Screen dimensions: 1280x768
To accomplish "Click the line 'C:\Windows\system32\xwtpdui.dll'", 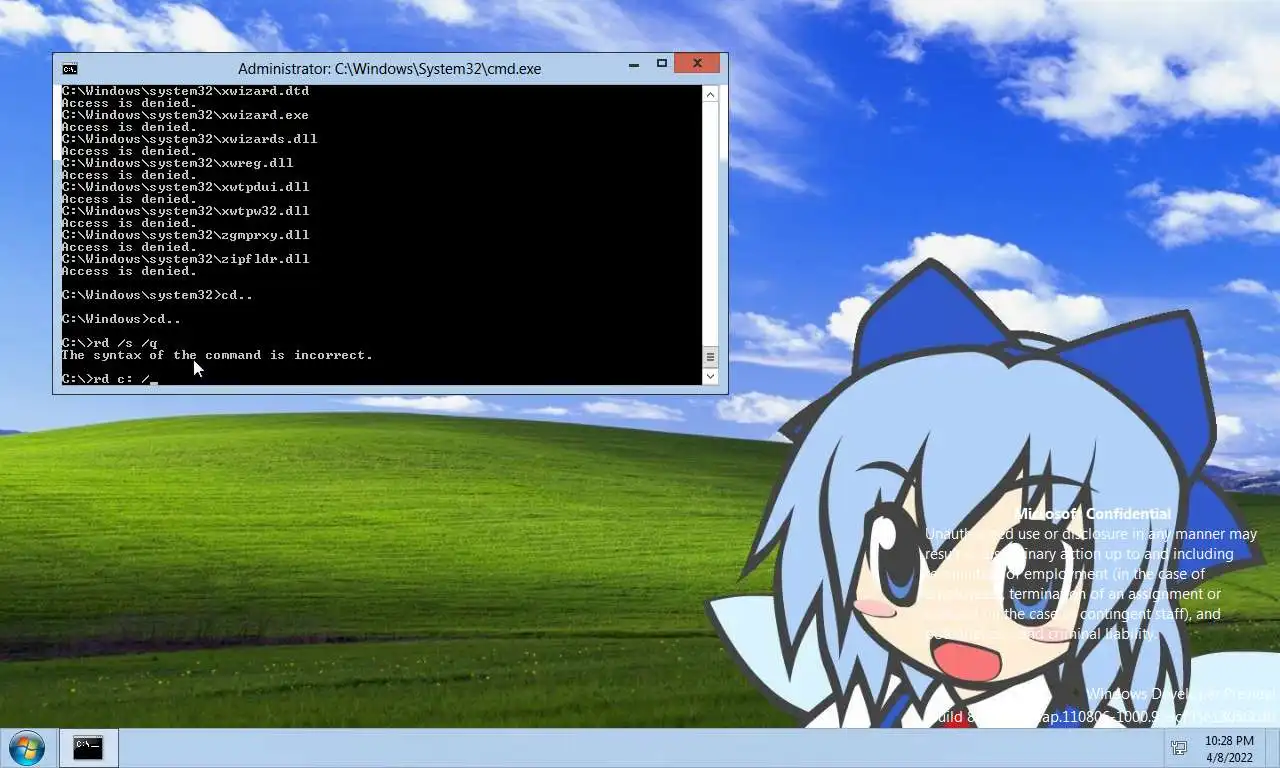I will coord(185,187).
